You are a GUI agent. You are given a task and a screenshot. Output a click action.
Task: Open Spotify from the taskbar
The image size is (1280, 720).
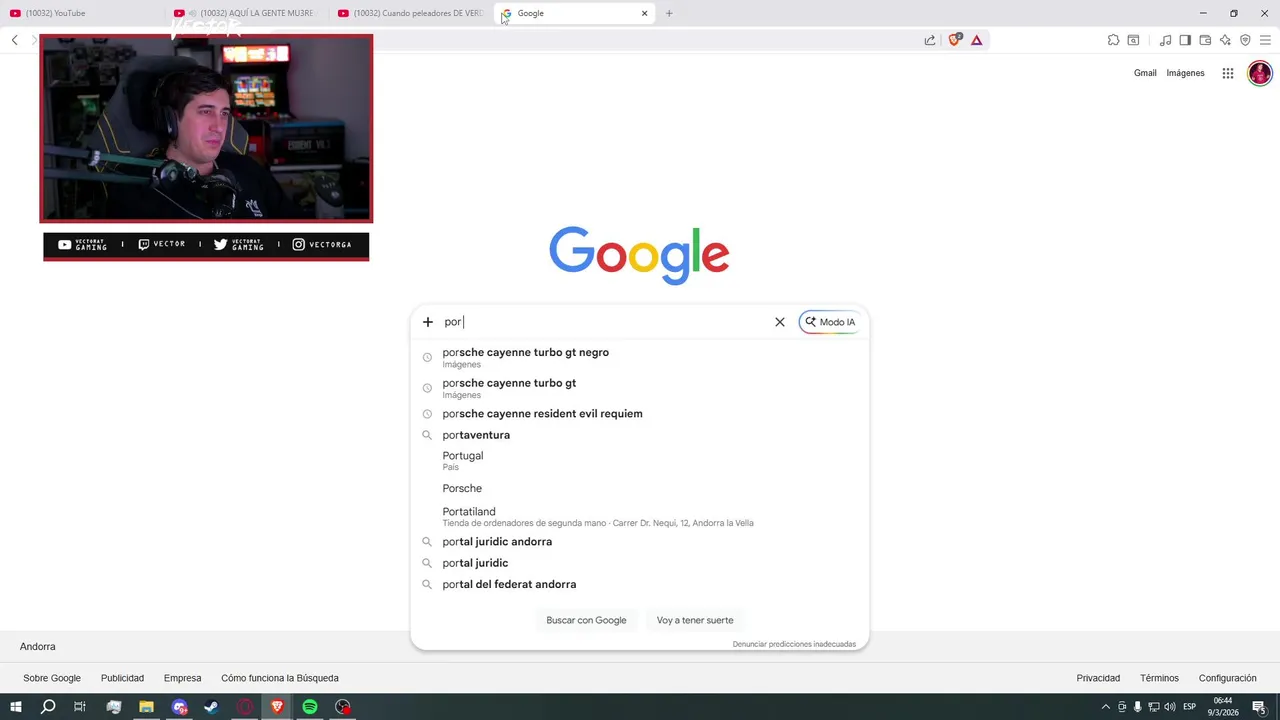pyautogui.click(x=310, y=707)
